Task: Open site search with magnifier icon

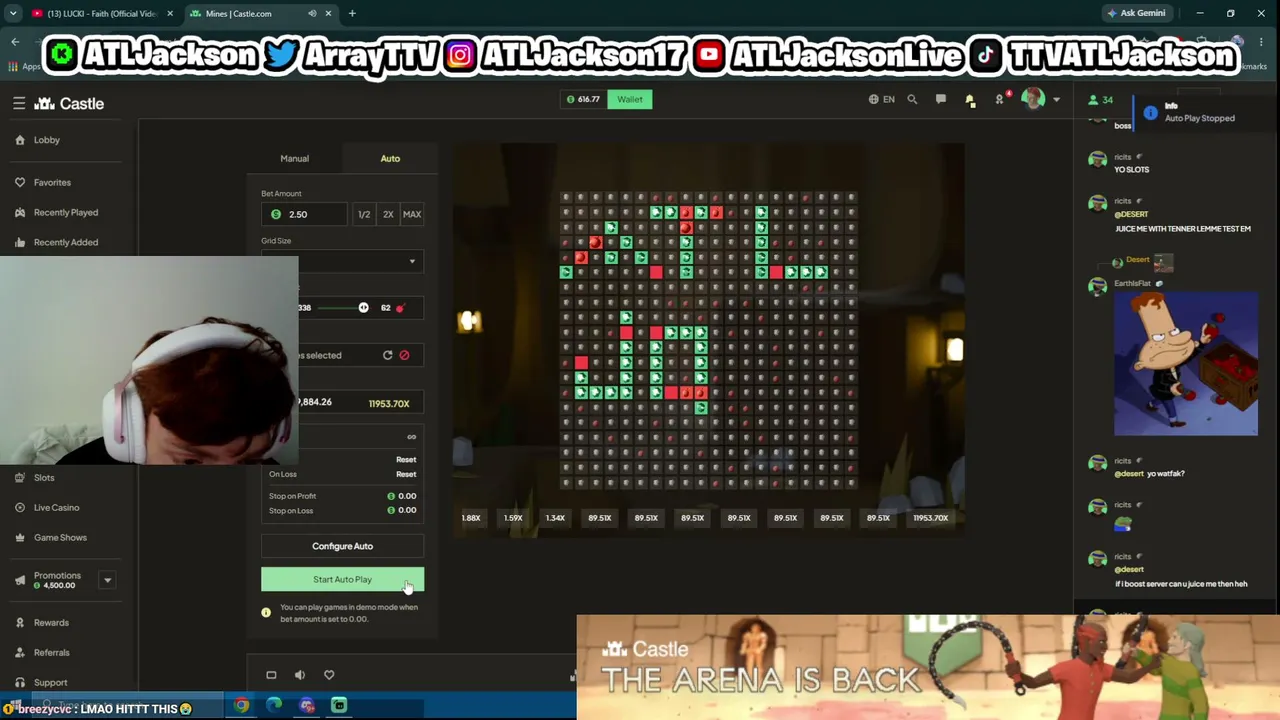Action: [912, 99]
